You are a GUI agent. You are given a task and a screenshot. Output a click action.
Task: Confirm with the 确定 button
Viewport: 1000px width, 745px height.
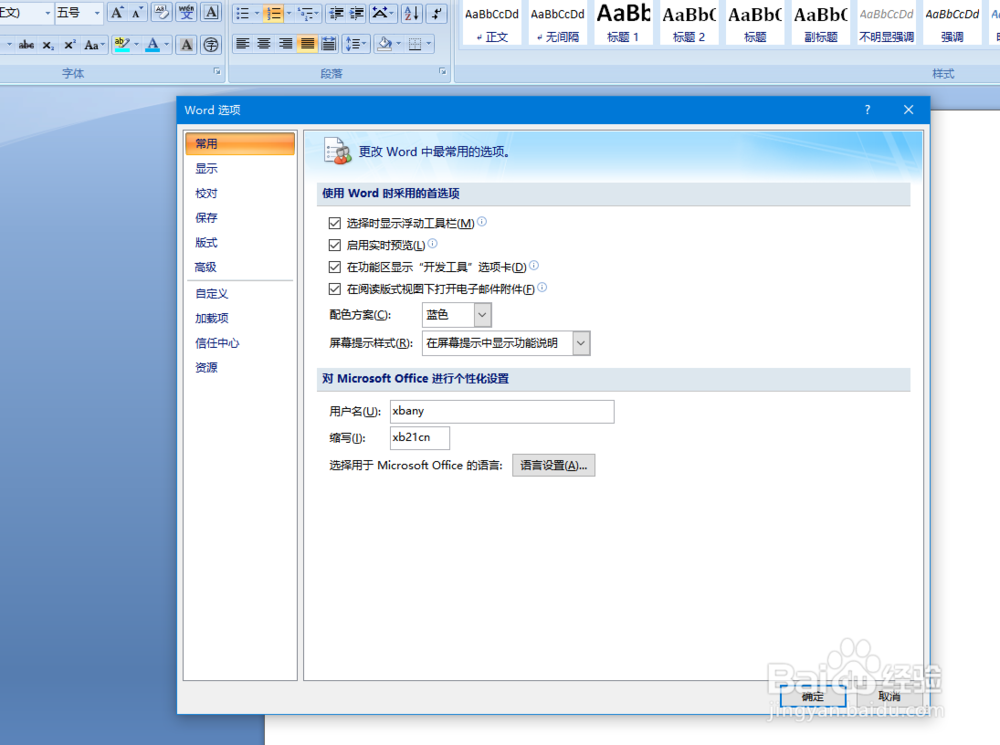[x=813, y=697]
